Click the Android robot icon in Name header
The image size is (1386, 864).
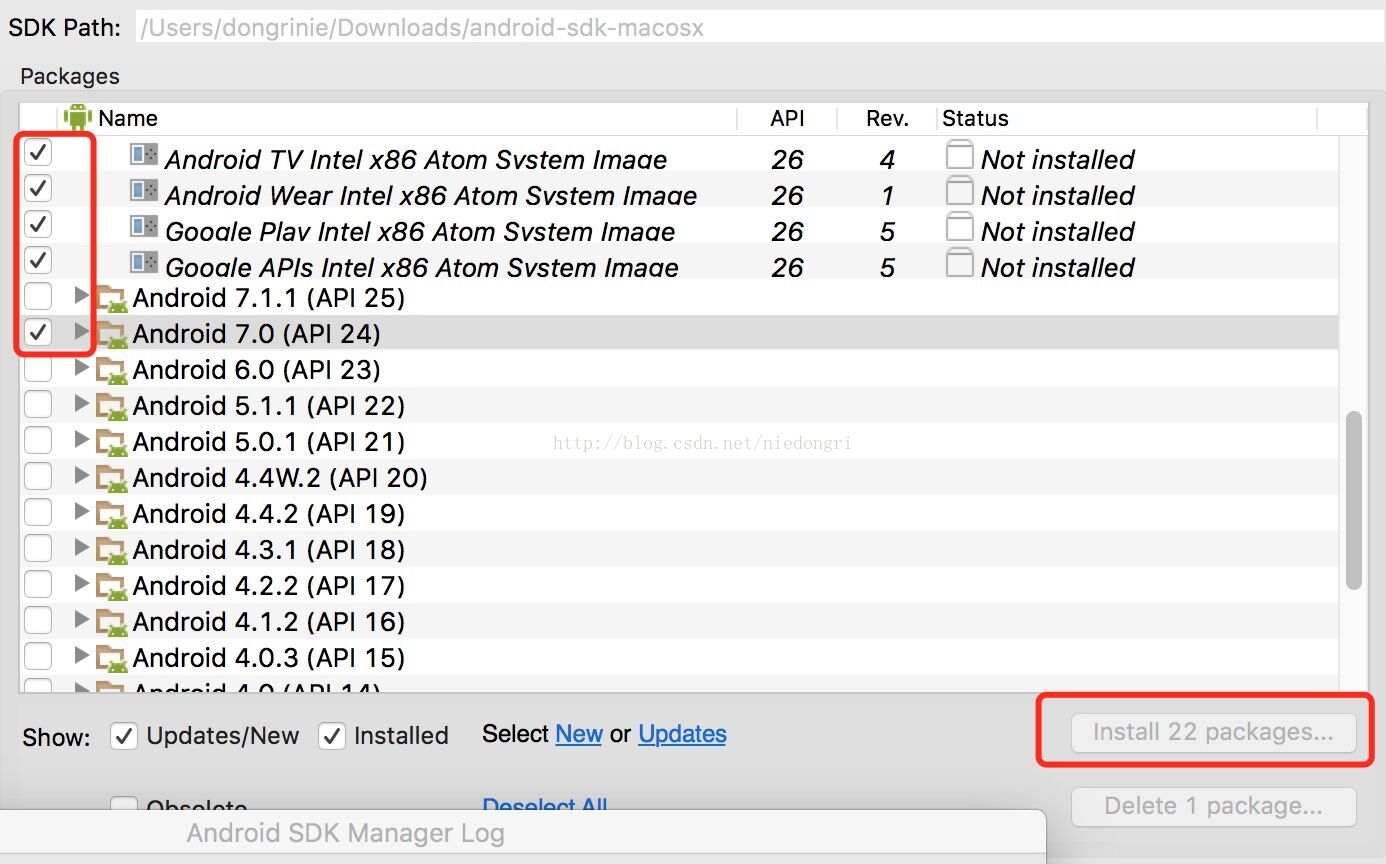pyautogui.click(x=77, y=117)
